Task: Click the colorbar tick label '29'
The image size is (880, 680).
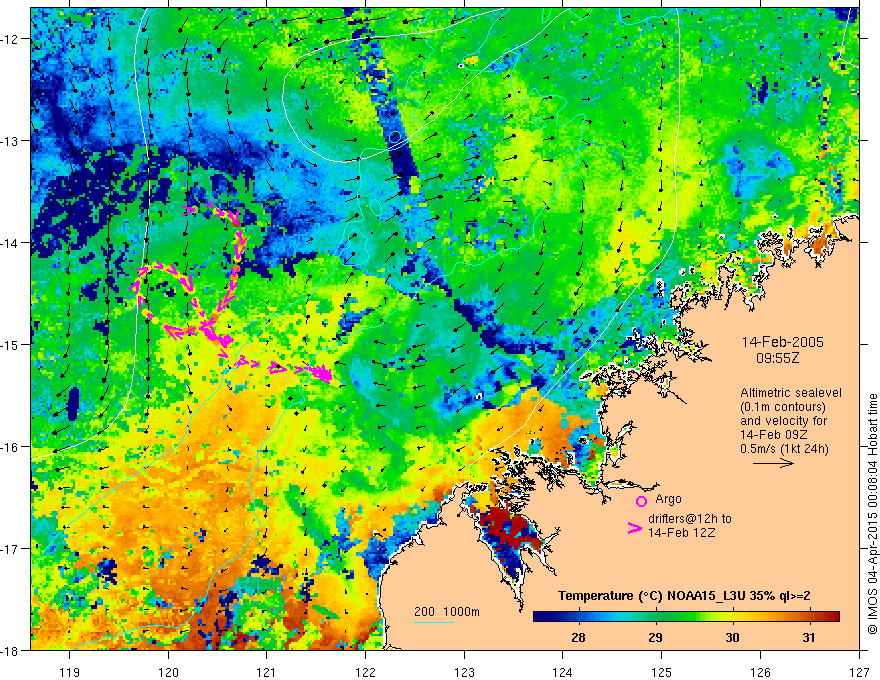Action: point(655,637)
